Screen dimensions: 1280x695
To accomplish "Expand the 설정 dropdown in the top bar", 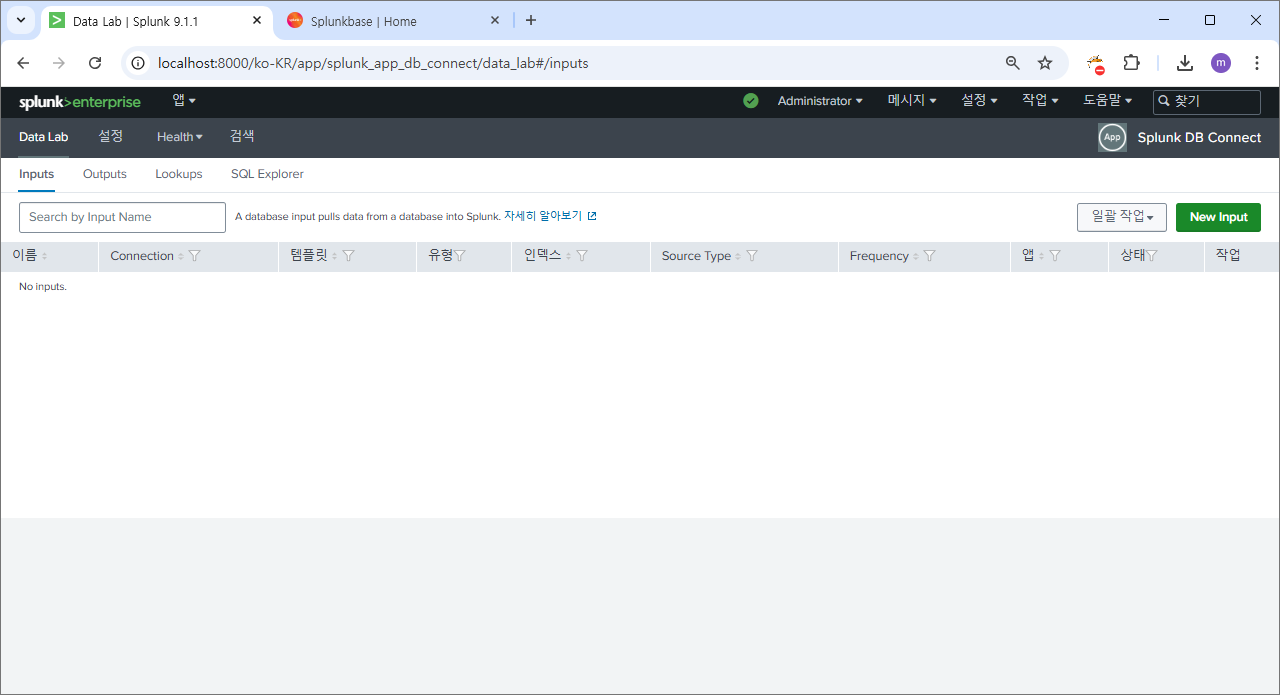I will pyautogui.click(x=980, y=101).
